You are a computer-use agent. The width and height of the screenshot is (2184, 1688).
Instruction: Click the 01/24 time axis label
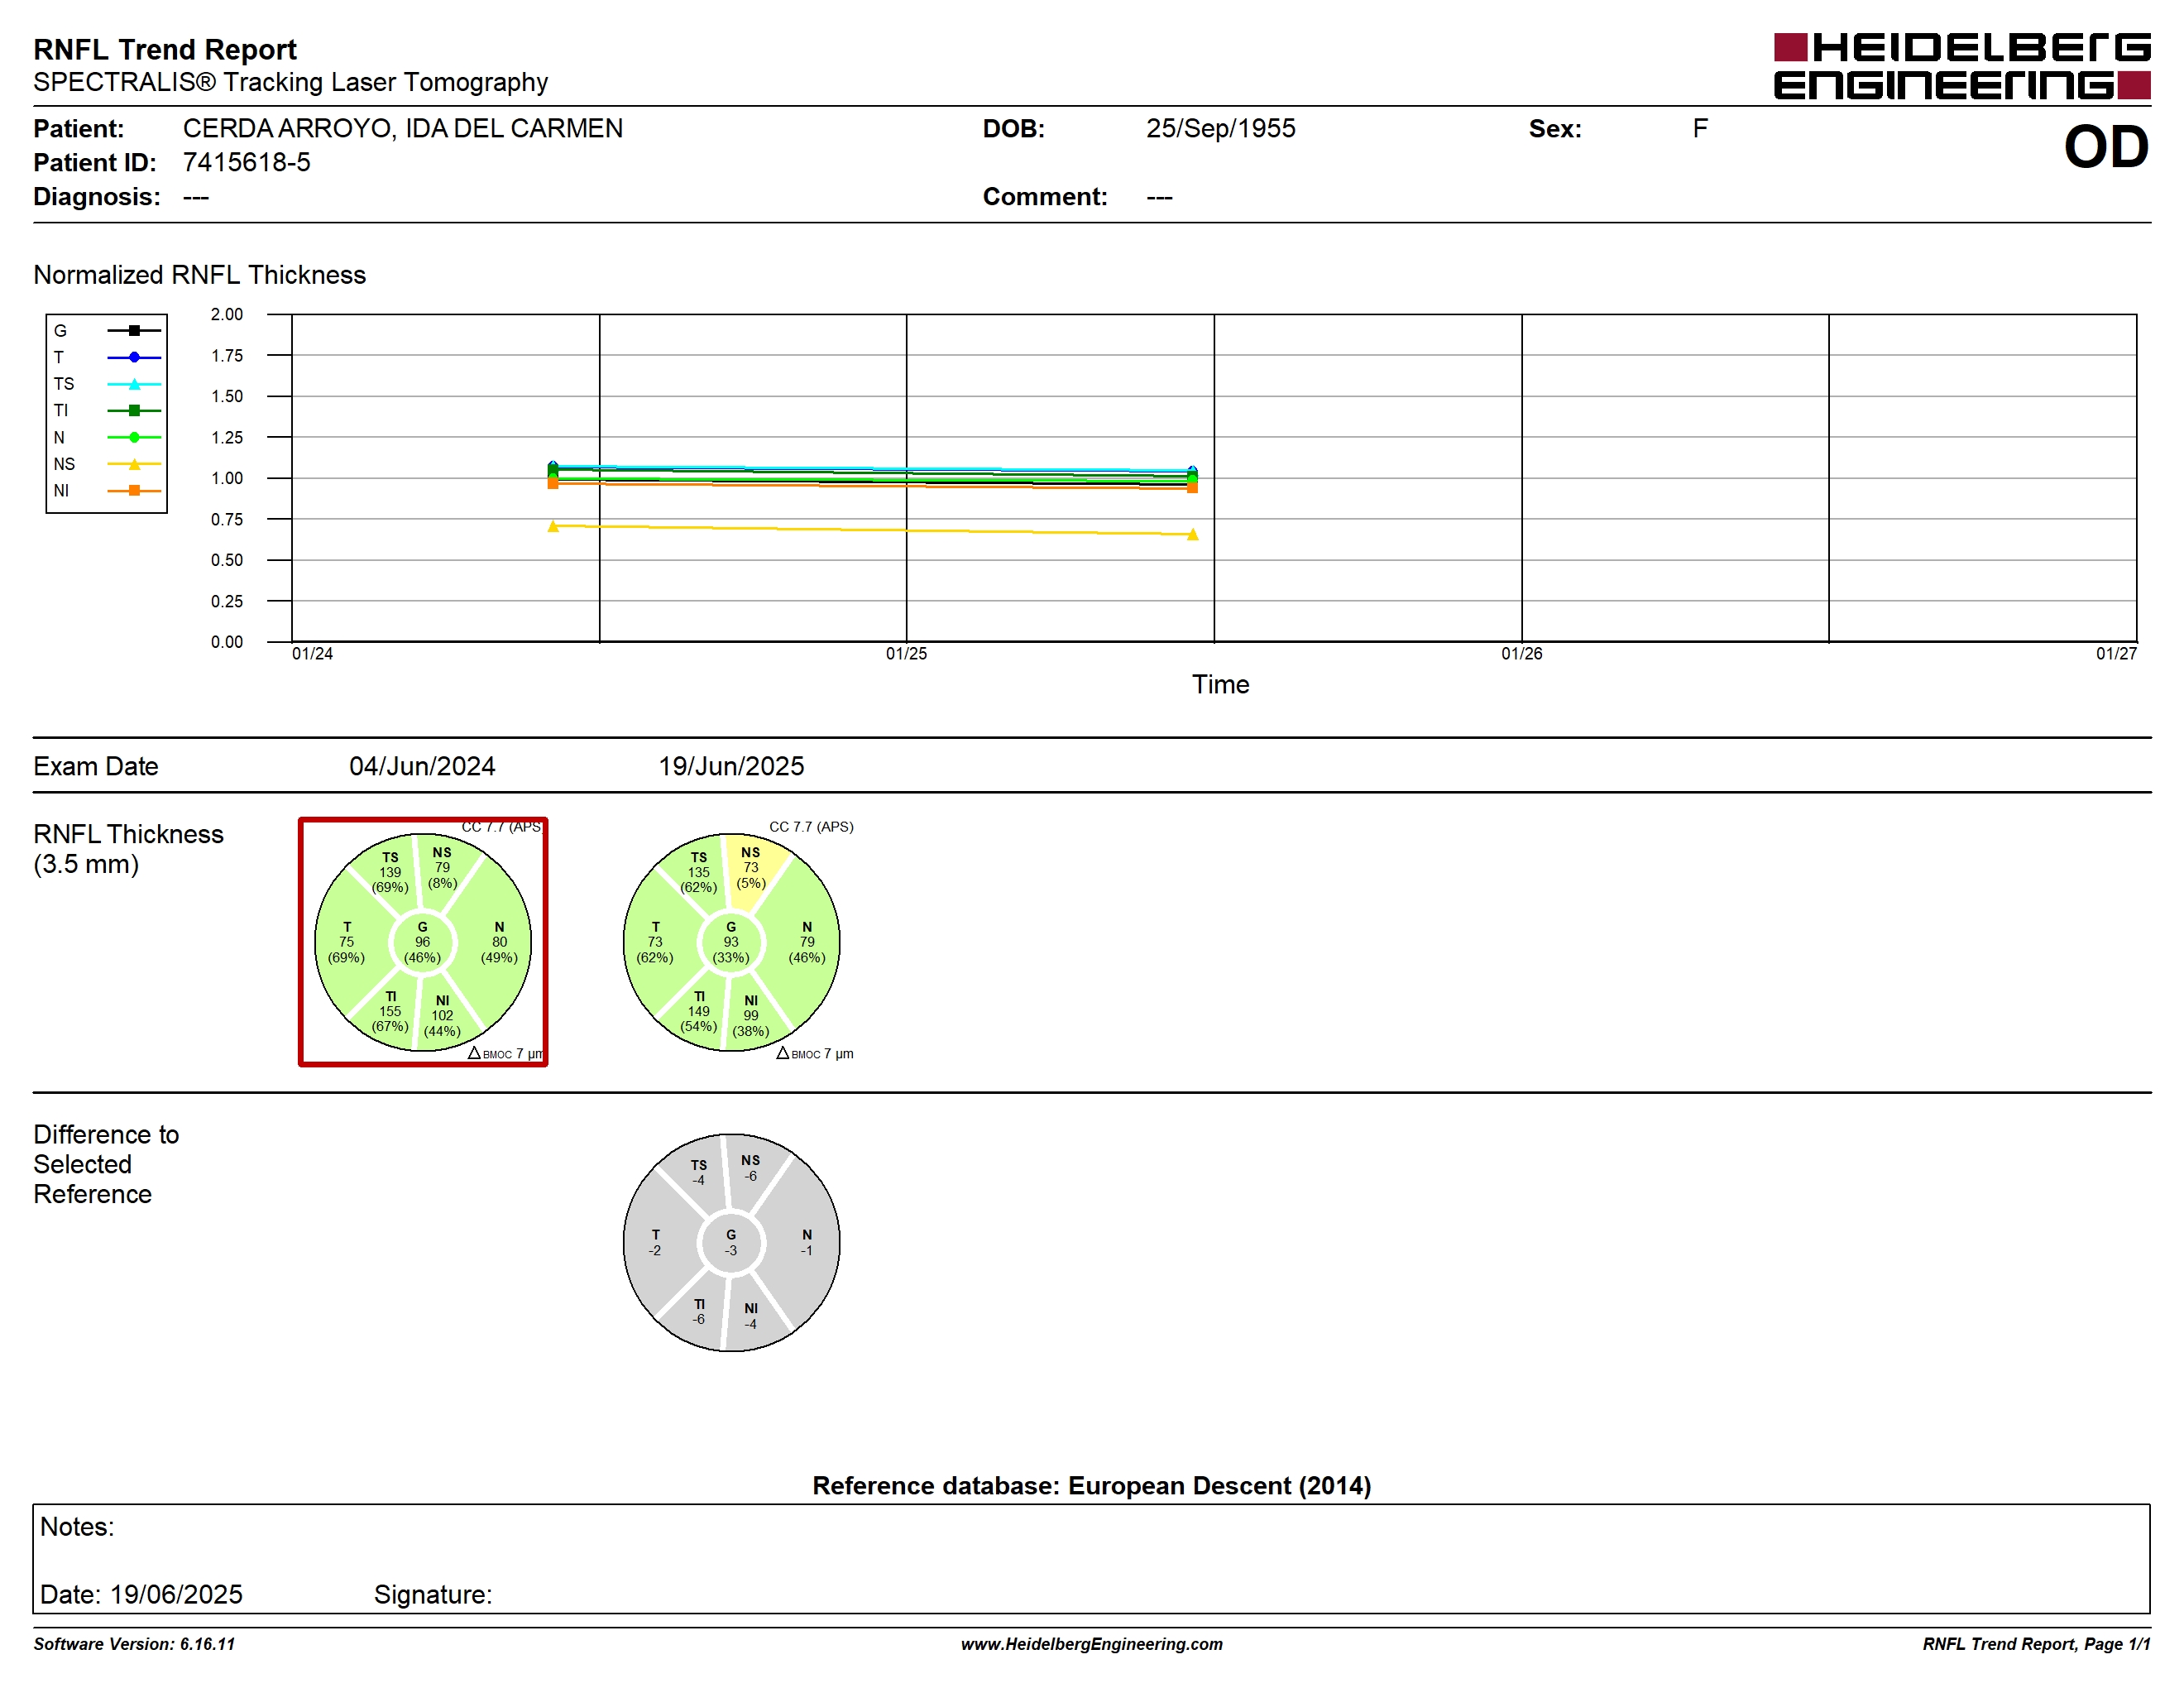tap(312, 654)
